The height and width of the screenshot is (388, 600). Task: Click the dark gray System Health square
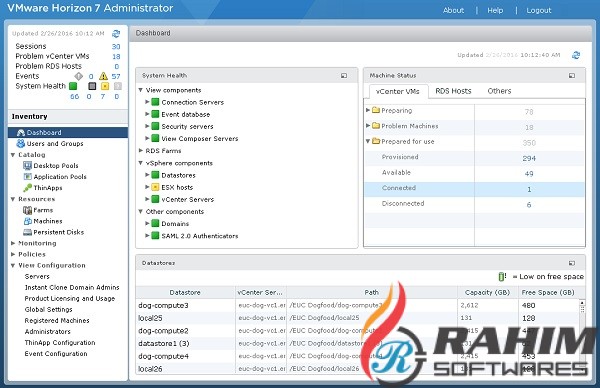[x=92, y=86]
